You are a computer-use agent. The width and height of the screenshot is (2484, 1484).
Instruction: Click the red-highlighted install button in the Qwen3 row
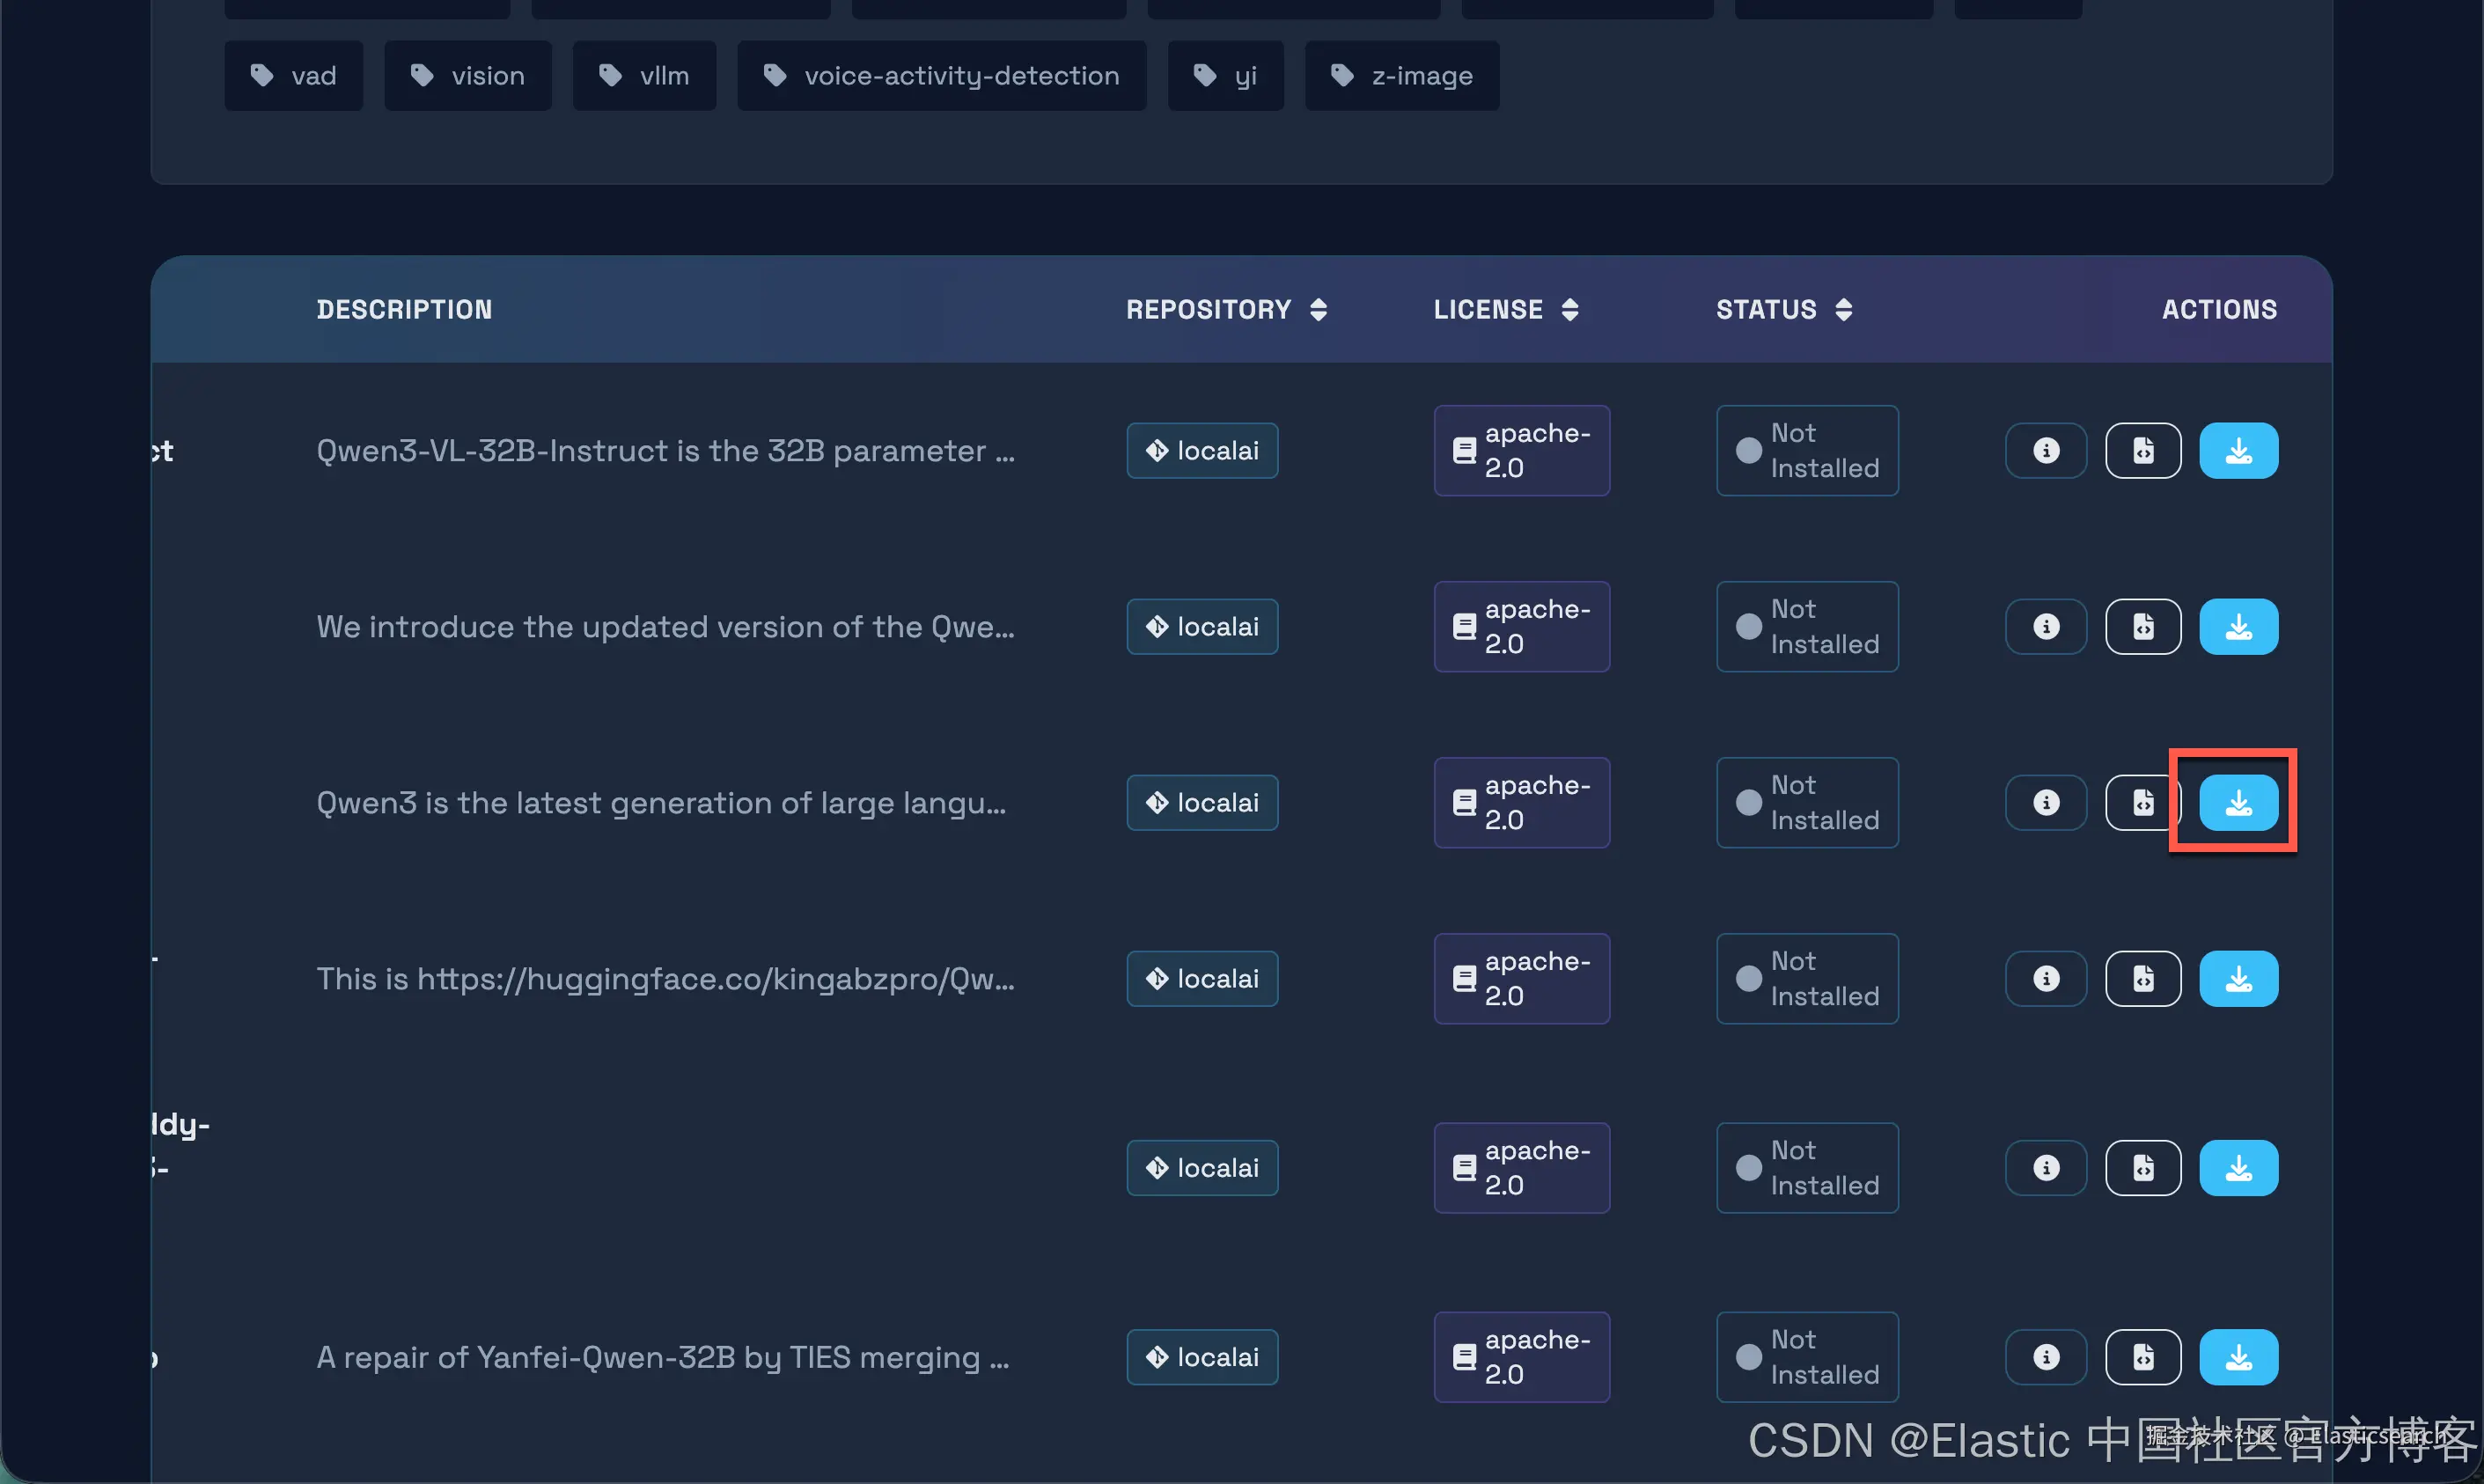[x=2238, y=803]
